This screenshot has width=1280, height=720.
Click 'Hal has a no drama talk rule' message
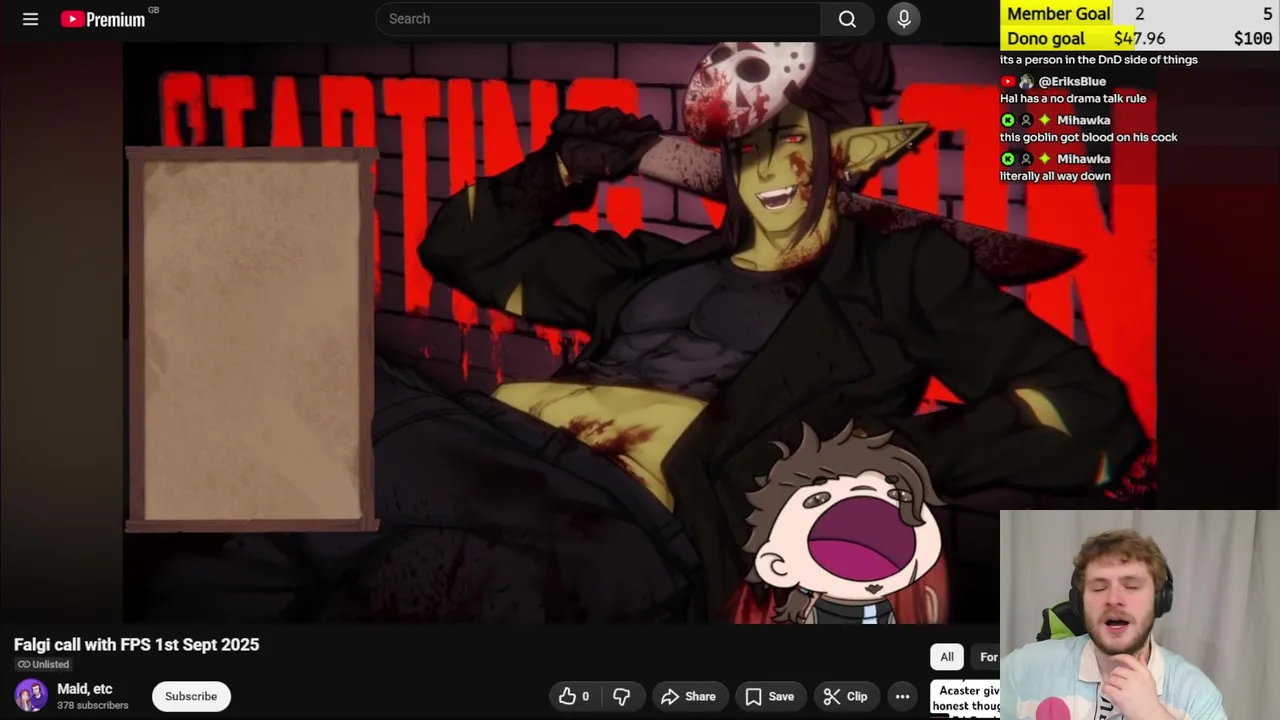coord(1073,98)
